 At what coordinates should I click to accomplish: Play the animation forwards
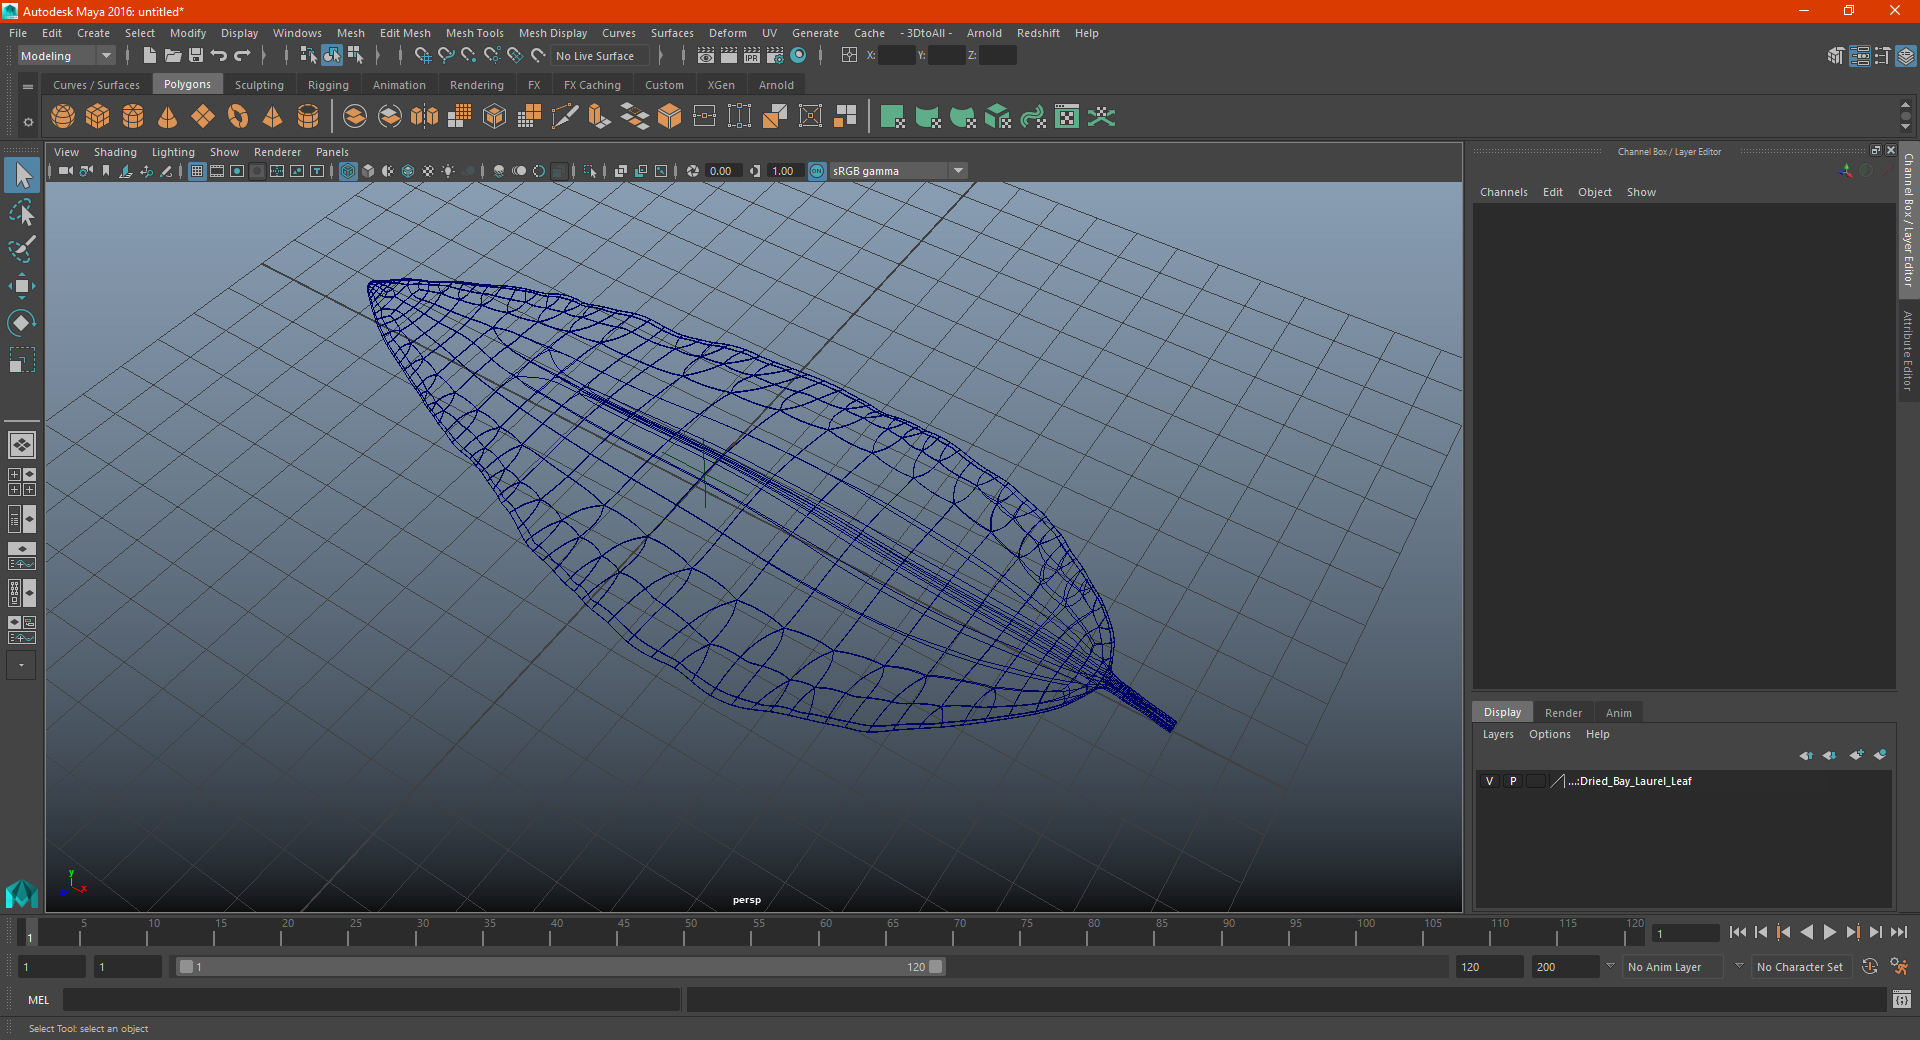coord(1829,932)
